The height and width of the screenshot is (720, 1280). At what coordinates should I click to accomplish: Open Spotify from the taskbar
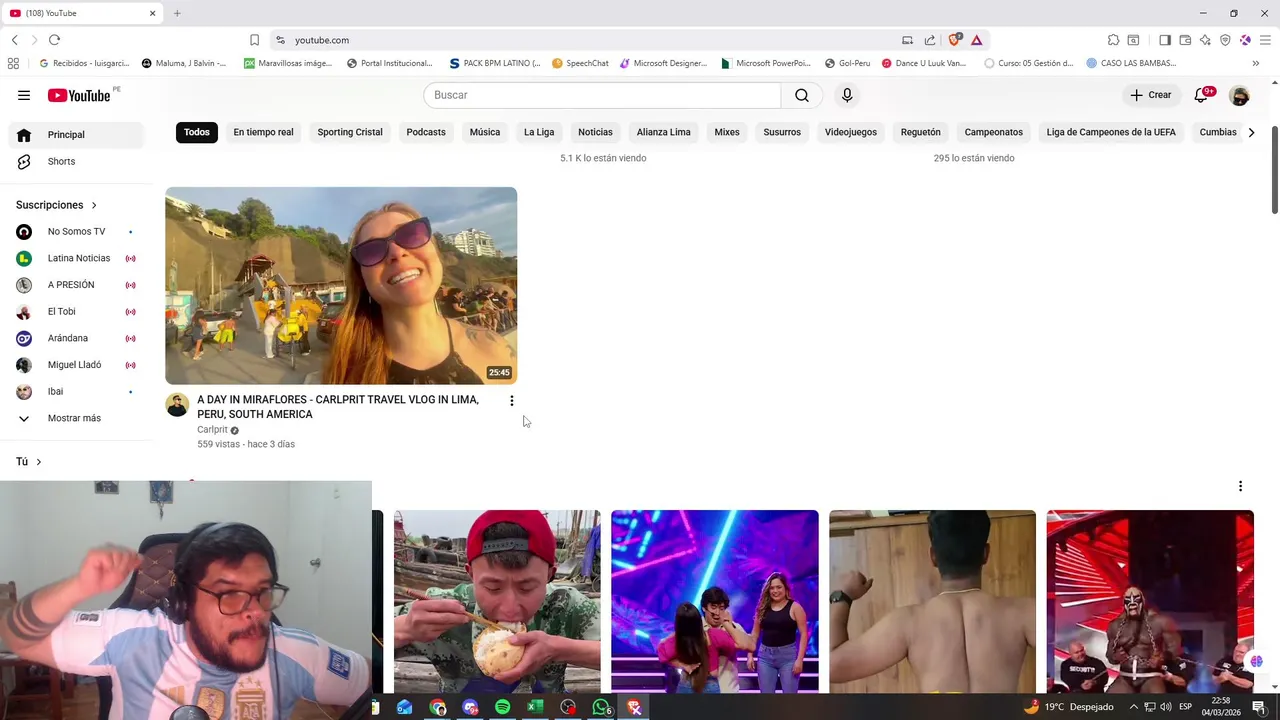[502, 707]
